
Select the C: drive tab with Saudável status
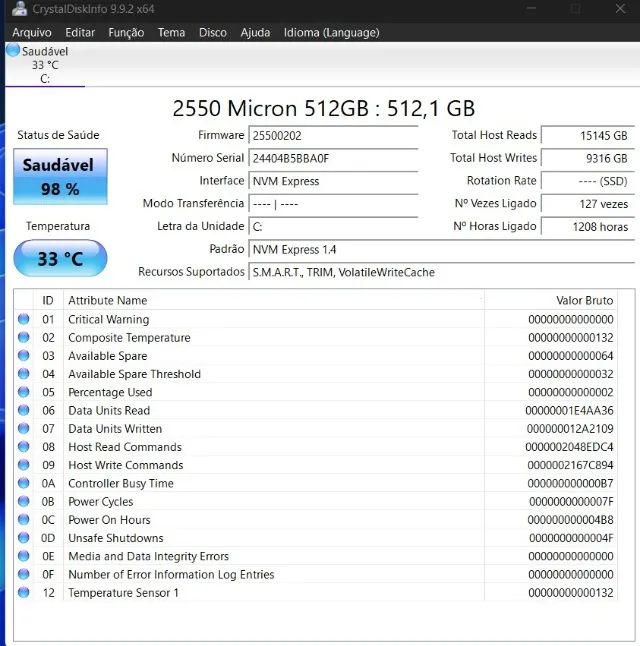(45, 65)
